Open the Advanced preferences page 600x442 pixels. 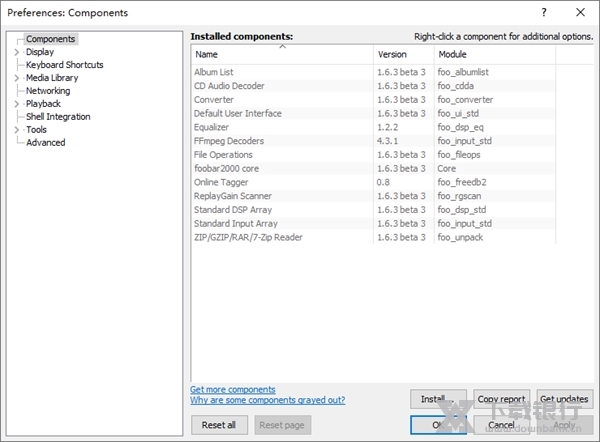tap(46, 142)
